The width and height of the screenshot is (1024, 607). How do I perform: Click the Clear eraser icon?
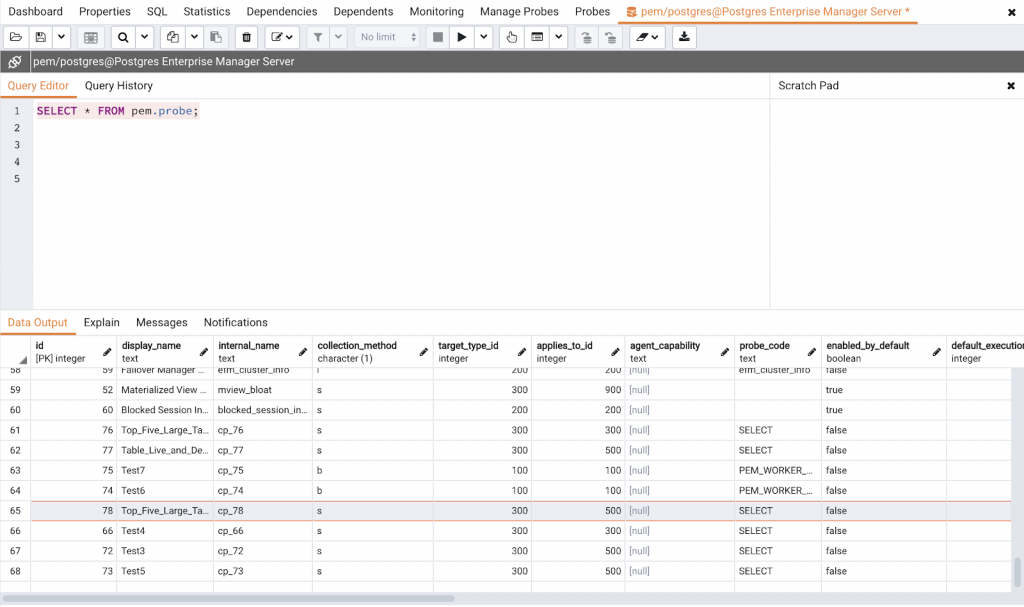click(x=641, y=37)
